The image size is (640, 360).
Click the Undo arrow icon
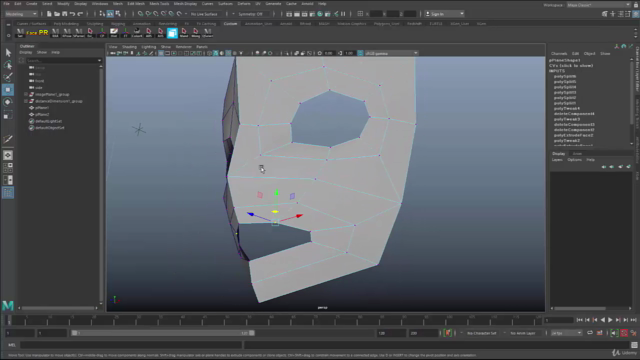click(72, 14)
